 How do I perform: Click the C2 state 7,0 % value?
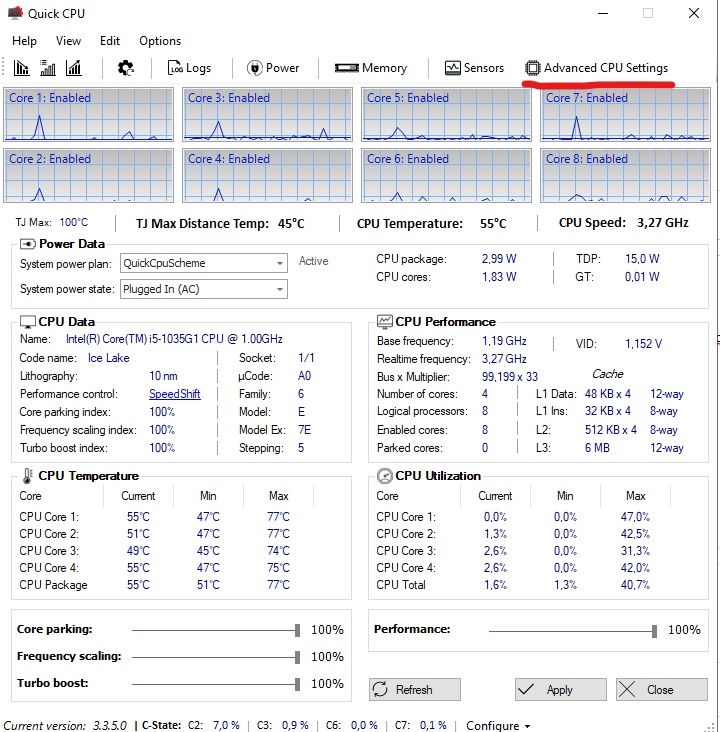[x=226, y=725]
